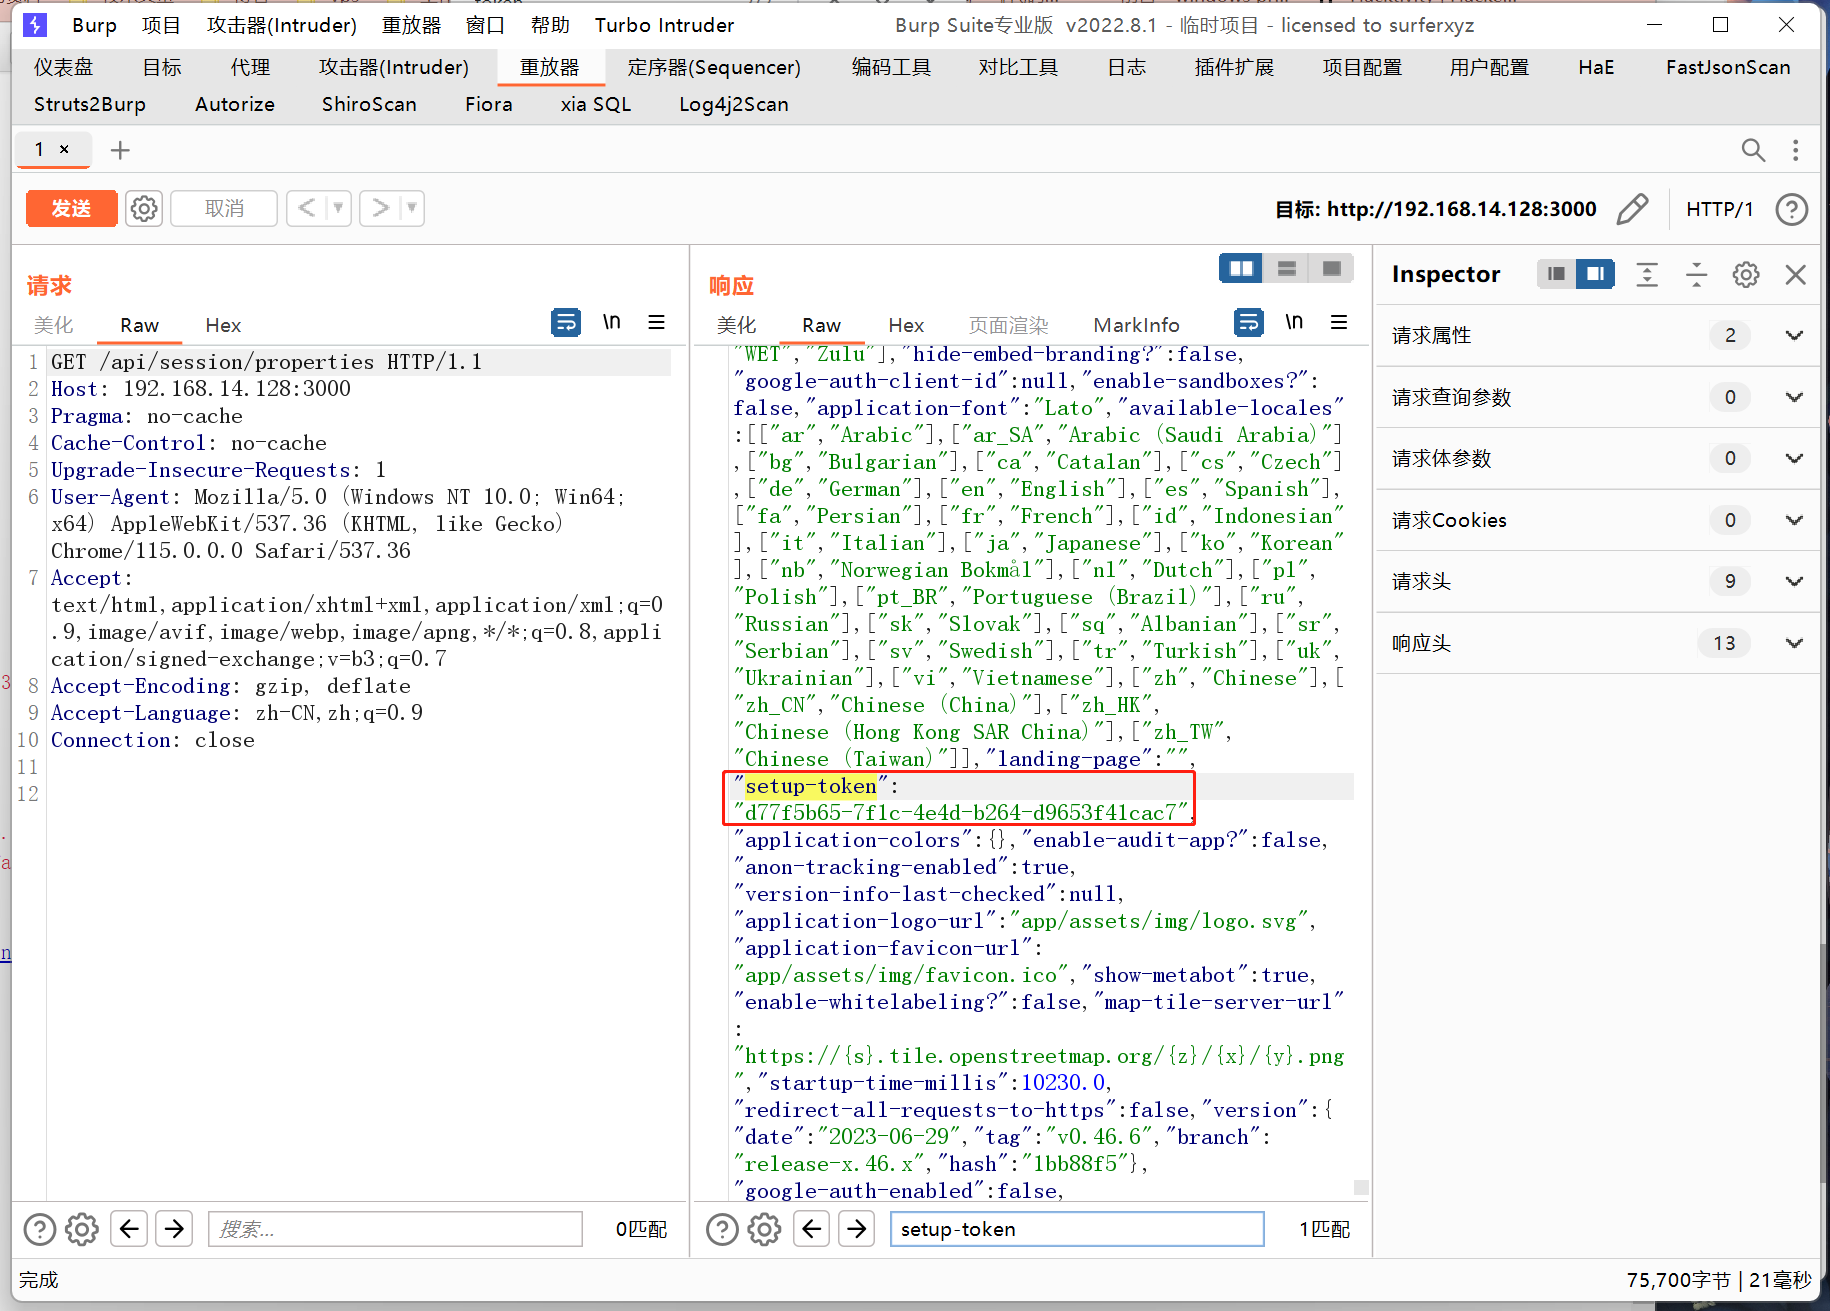
Task: Click the response search next-match arrow
Action: click(857, 1228)
